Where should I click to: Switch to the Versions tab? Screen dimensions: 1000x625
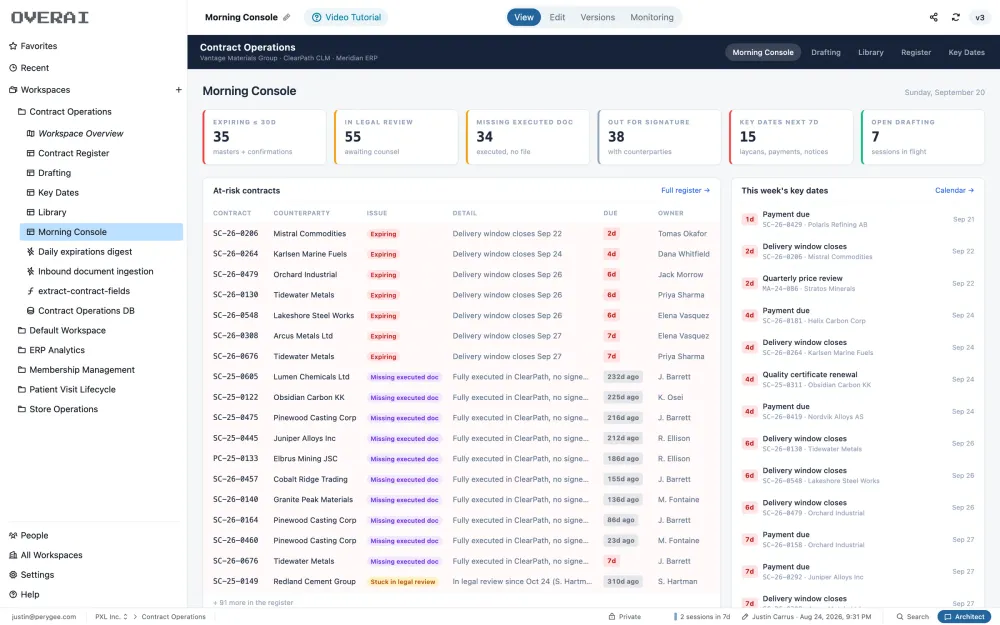[598, 17]
